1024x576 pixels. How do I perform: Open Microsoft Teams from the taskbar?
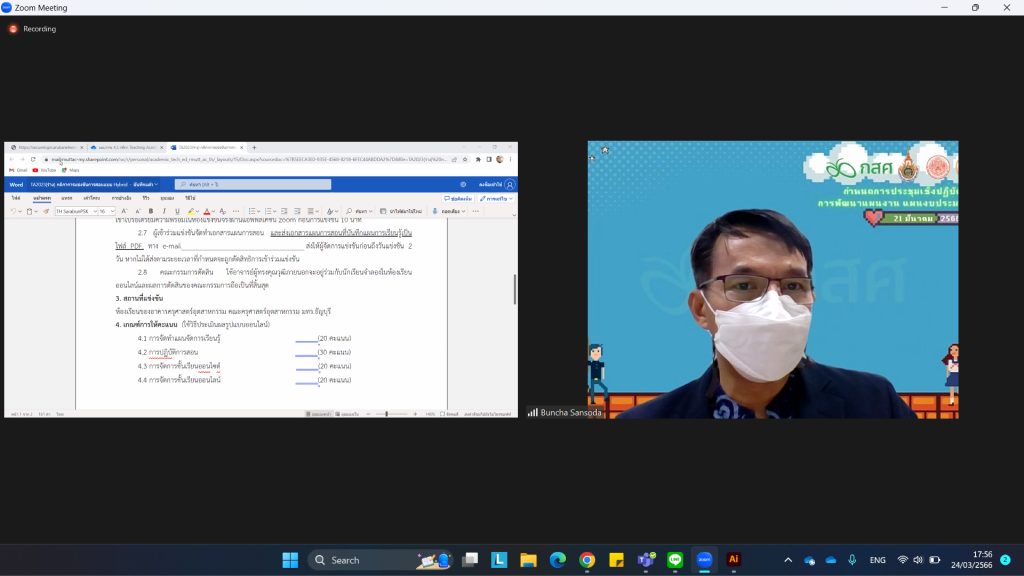[x=646, y=560]
